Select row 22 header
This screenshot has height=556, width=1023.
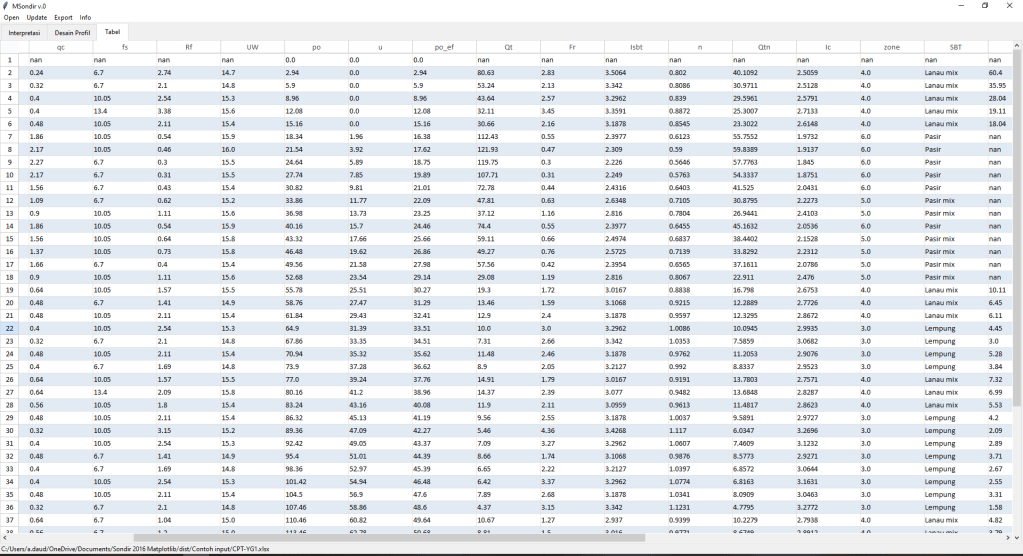coord(10,328)
